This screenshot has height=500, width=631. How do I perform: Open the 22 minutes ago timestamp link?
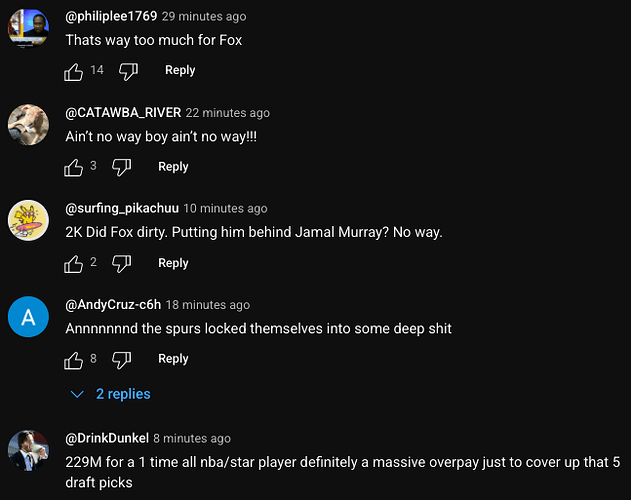pyautogui.click(x=228, y=113)
